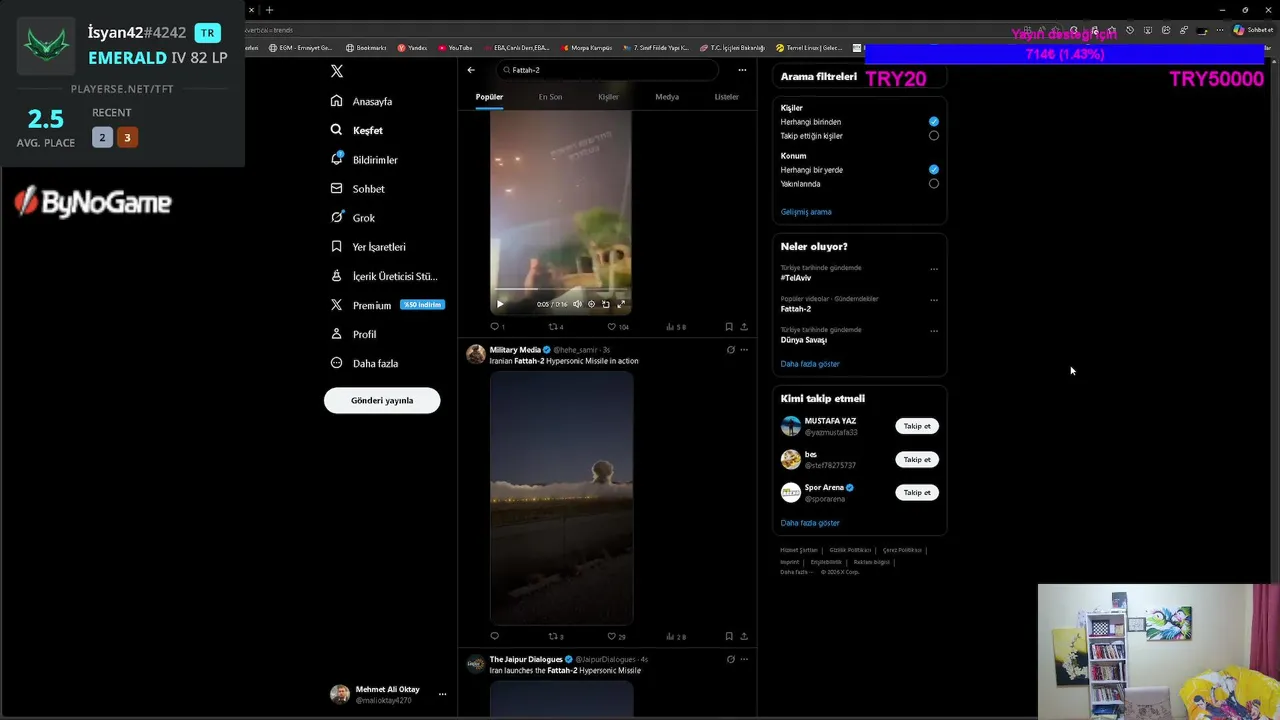Open the #TelAviv trending topic

[796, 278]
